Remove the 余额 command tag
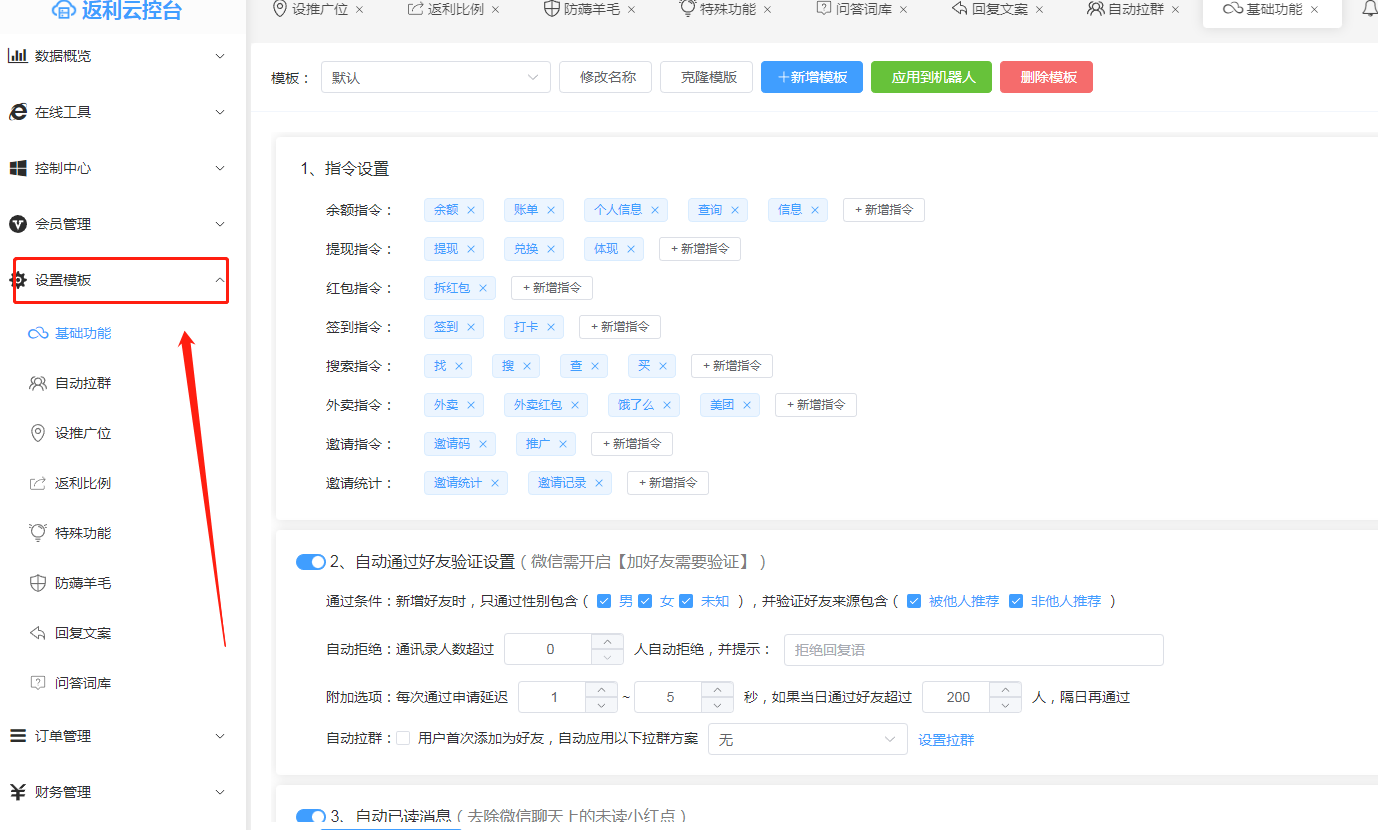 click(x=471, y=210)
